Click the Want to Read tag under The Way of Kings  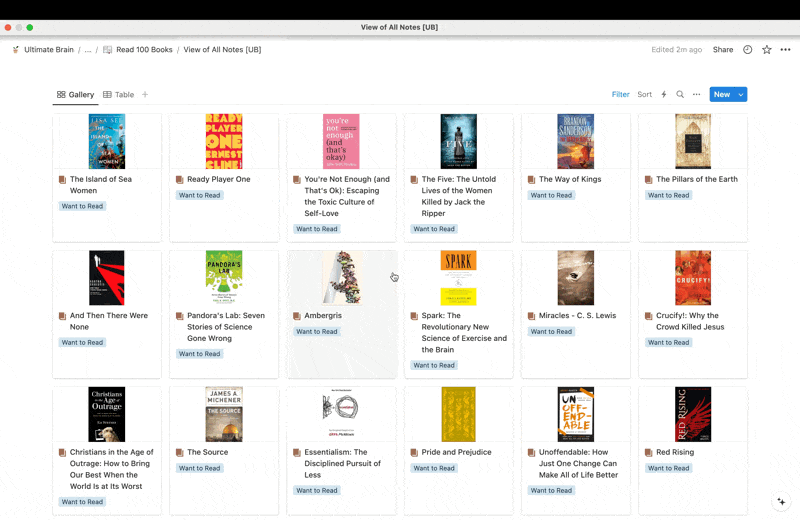[551, 195]
